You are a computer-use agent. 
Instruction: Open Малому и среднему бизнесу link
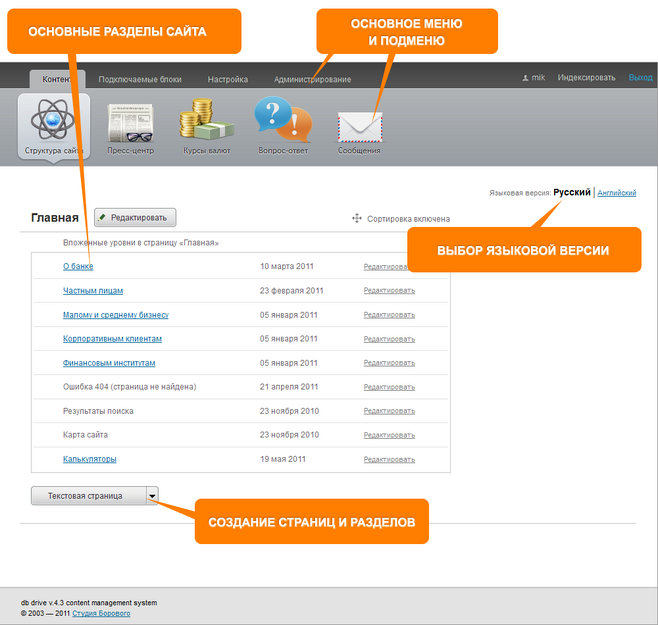coord(115,315)
